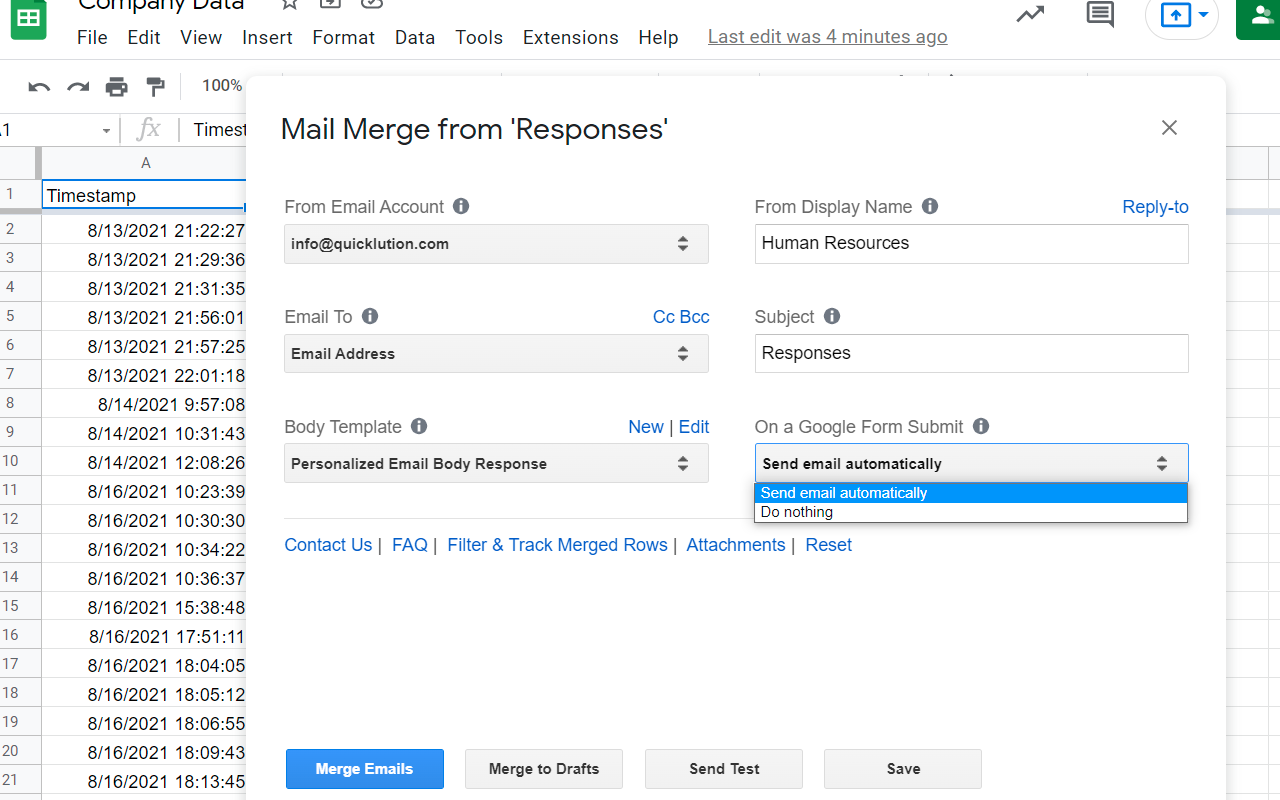Viewport: 1280px width, 800px height.
Task: Click the info icon beside Subject
Action: coord(831,316)
